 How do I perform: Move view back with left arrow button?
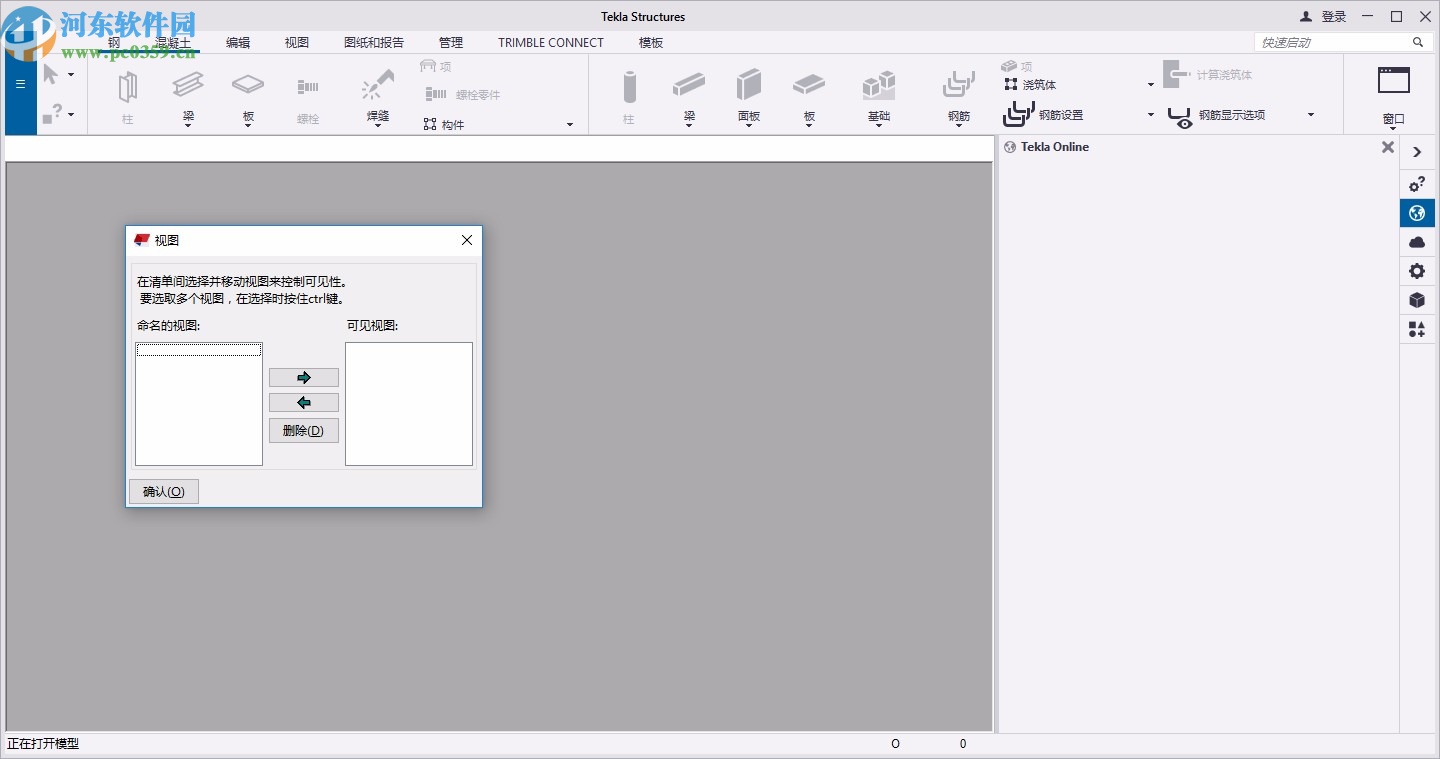(x=304, y=402)
